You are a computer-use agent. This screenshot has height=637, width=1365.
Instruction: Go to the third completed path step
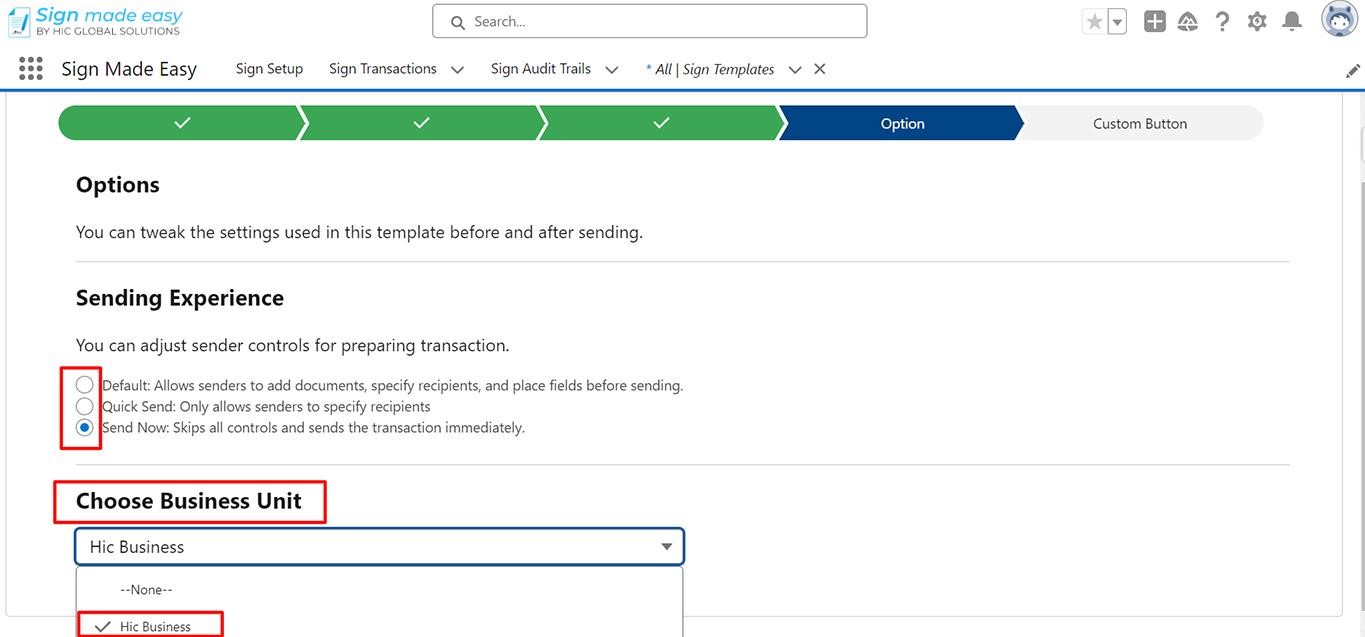(x=661, y=123)
